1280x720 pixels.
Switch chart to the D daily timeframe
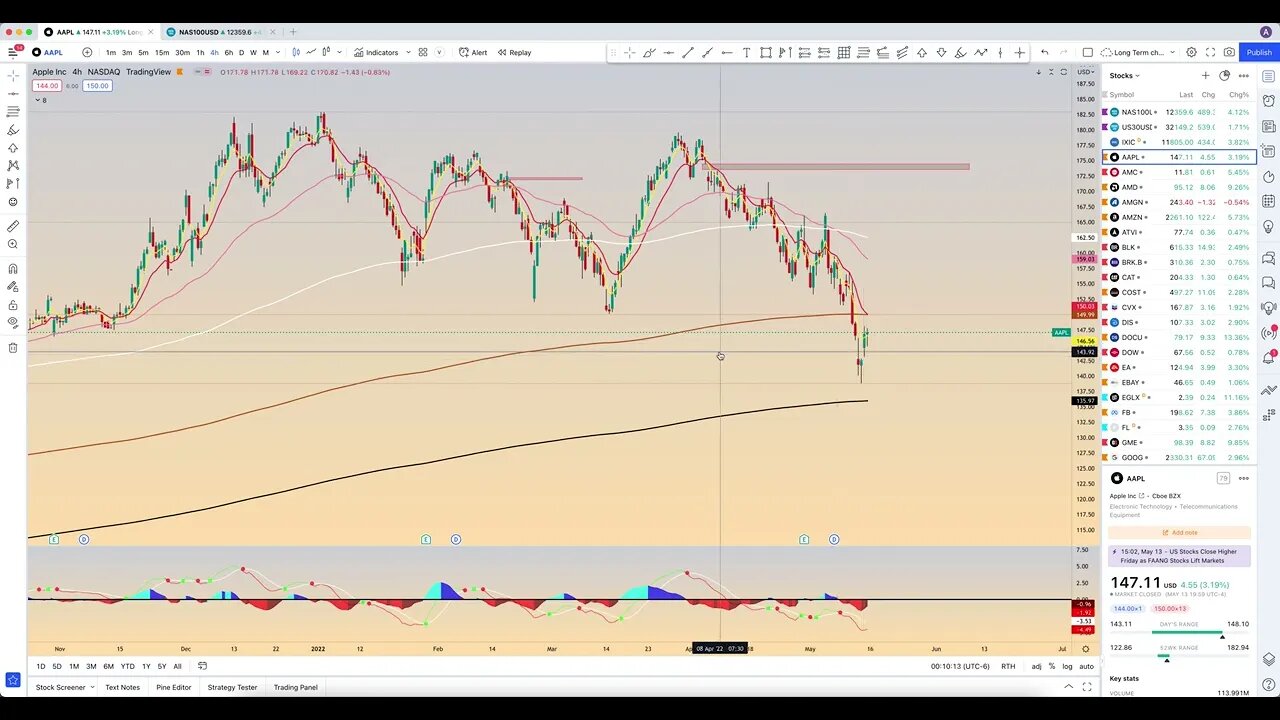(241, 52)
